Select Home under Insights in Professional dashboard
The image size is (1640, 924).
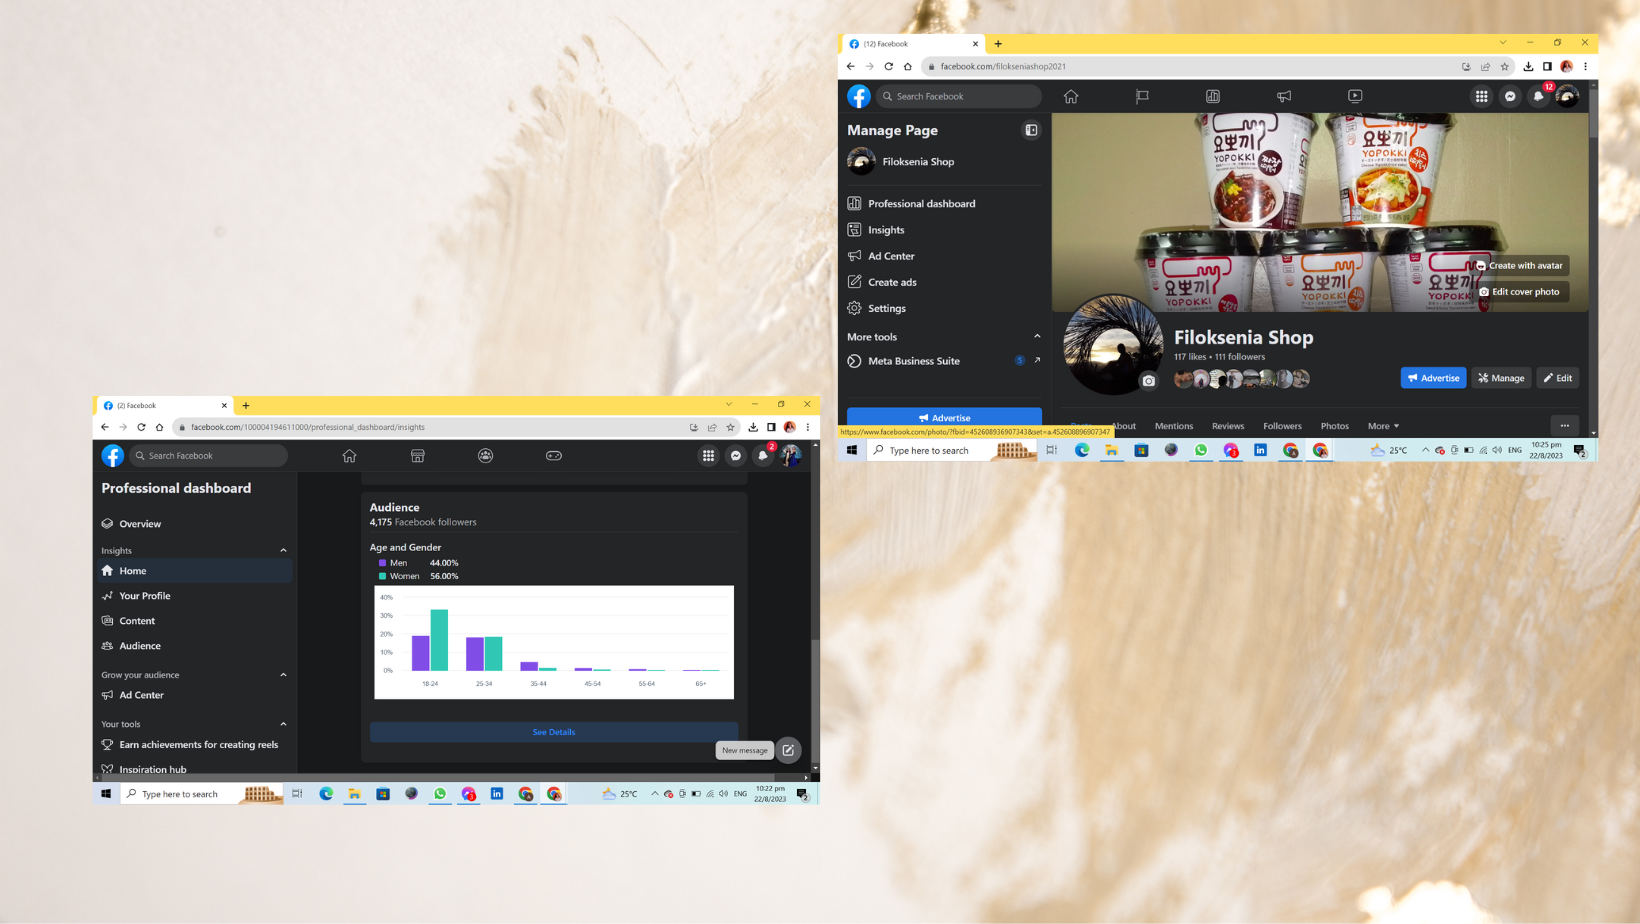pyautogui.click(x=195, y=571)
